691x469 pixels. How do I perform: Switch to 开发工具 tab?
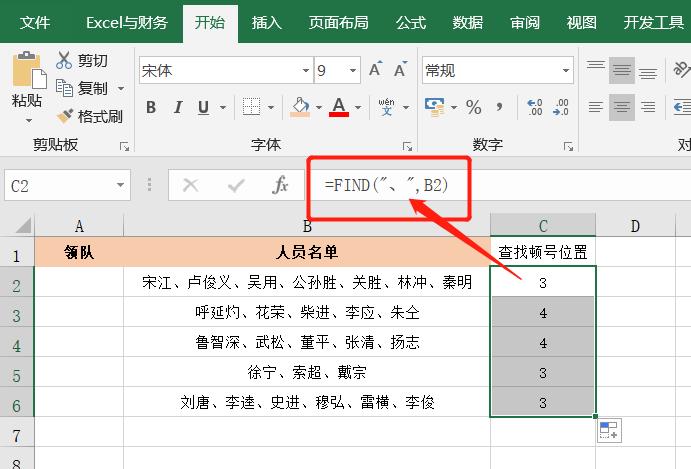tap(654, 22)
